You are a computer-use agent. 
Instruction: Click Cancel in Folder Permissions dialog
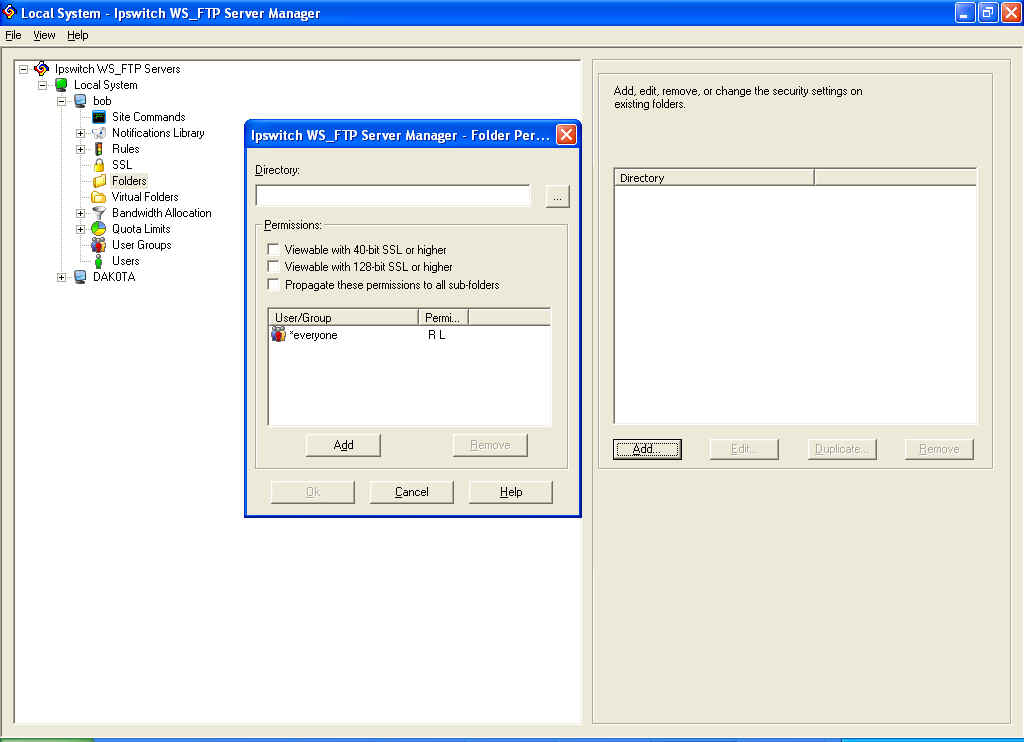pyautogui.click(x=411, y=492)
